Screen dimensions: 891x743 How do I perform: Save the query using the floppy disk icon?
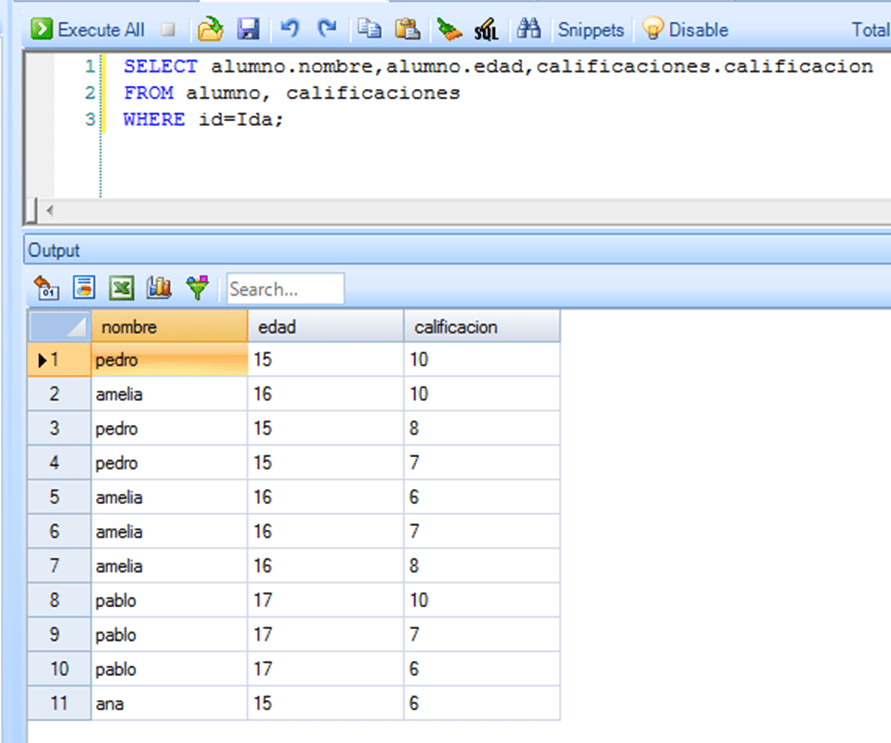pos(248,29)
